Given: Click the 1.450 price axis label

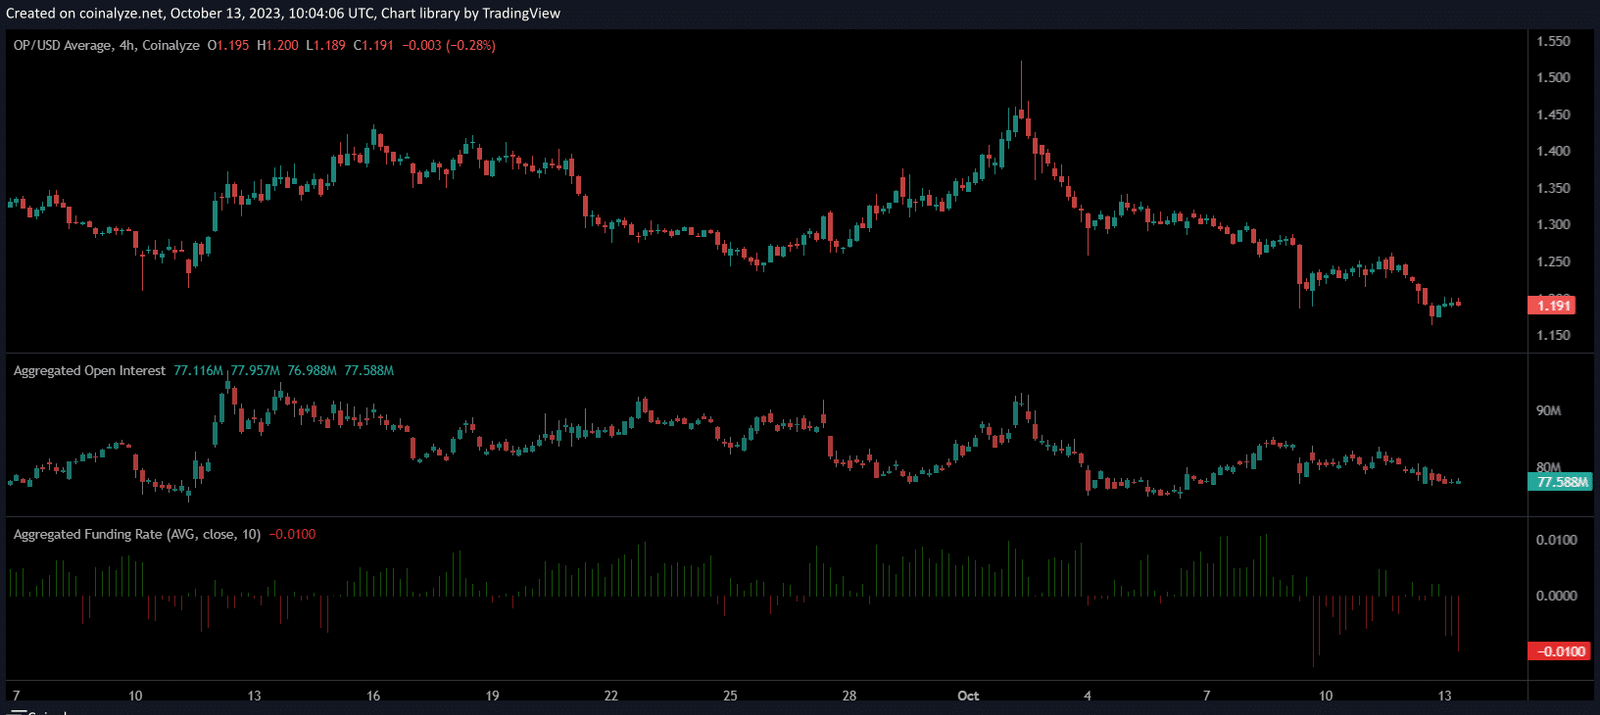Looking at the screenshot, I should point(1553,115).
